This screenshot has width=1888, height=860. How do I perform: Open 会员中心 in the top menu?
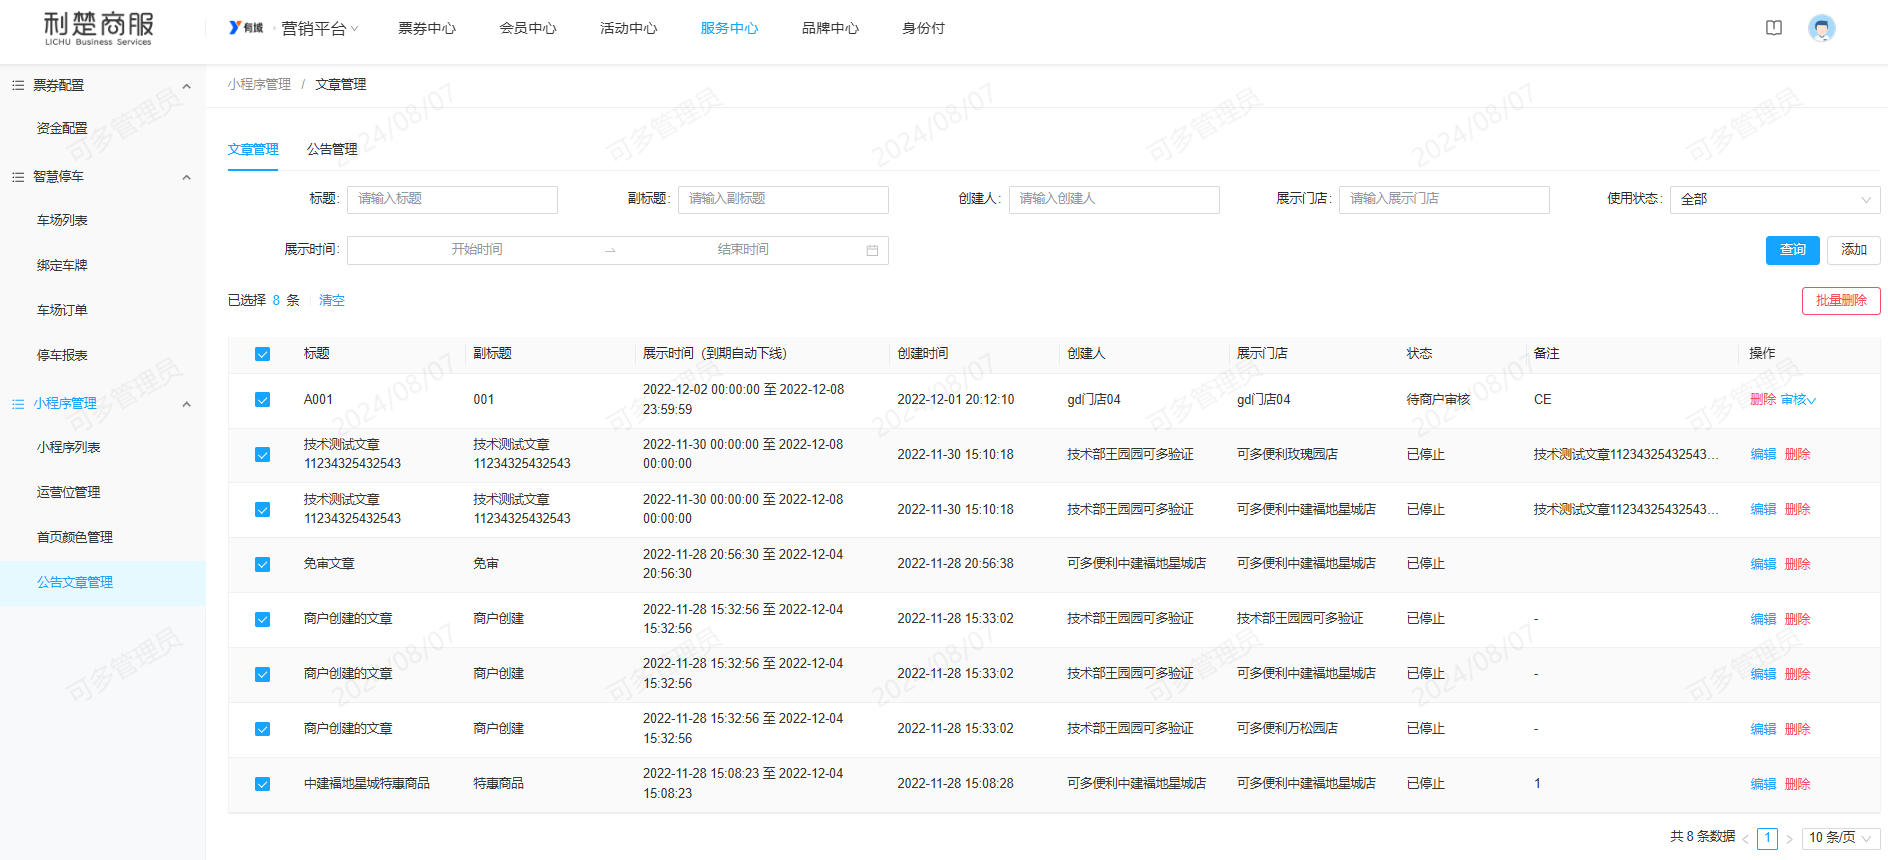[x=528, y=28]
